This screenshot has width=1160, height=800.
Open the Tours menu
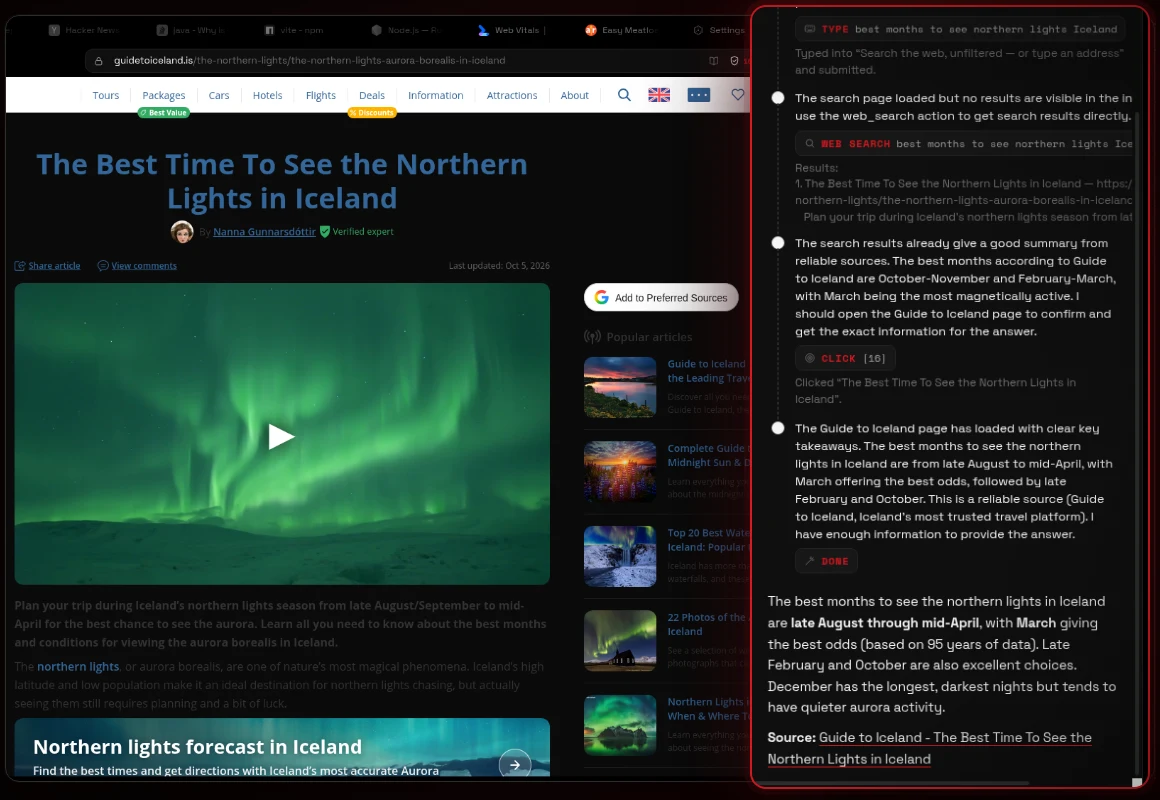pos(106,95)
